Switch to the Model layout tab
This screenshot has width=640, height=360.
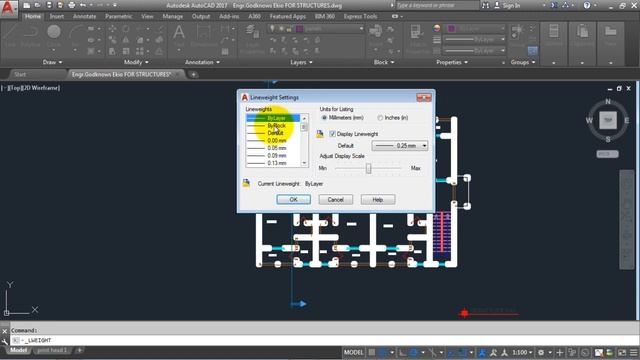(18, 350)
